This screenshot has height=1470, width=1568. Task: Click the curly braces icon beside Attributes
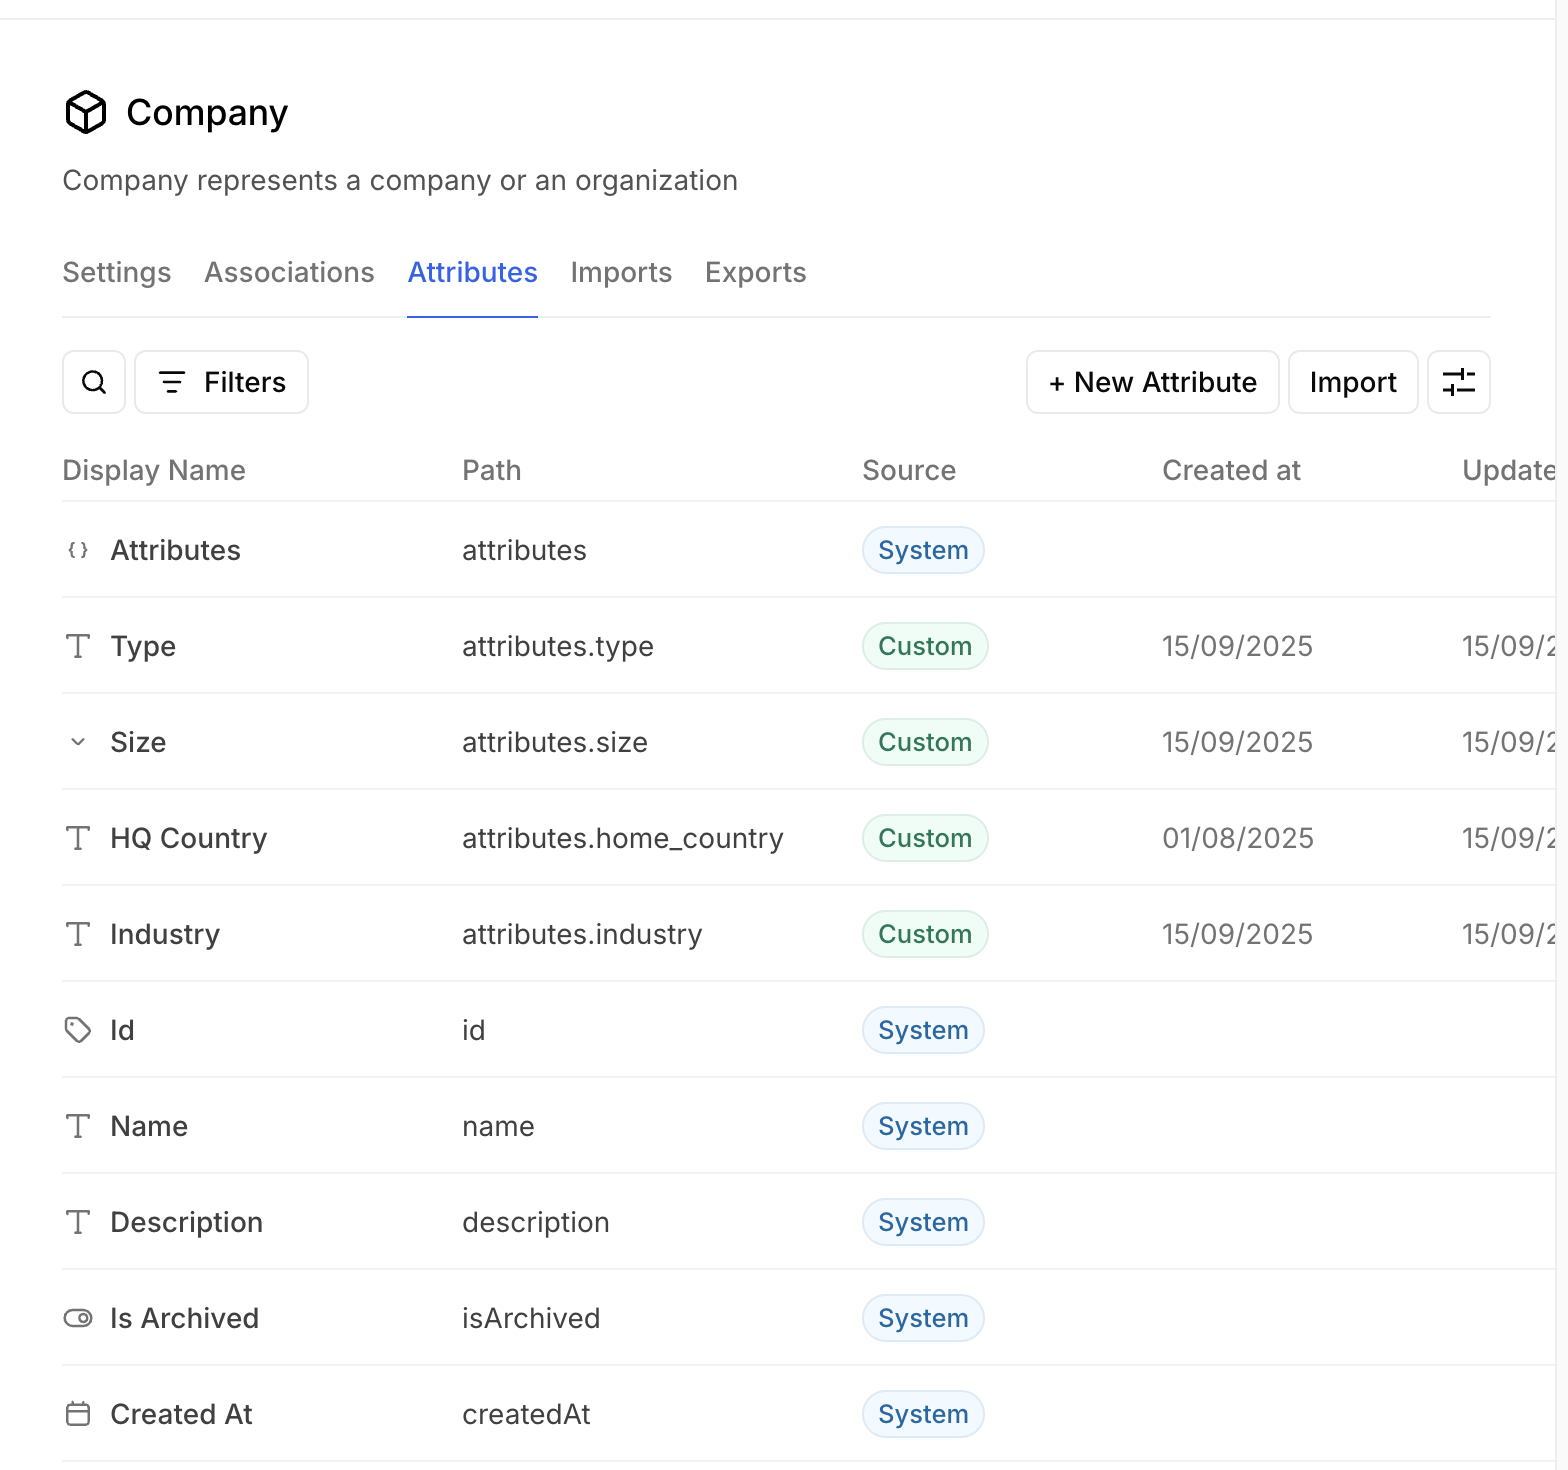pyautogui.click(x=78, y=550)
